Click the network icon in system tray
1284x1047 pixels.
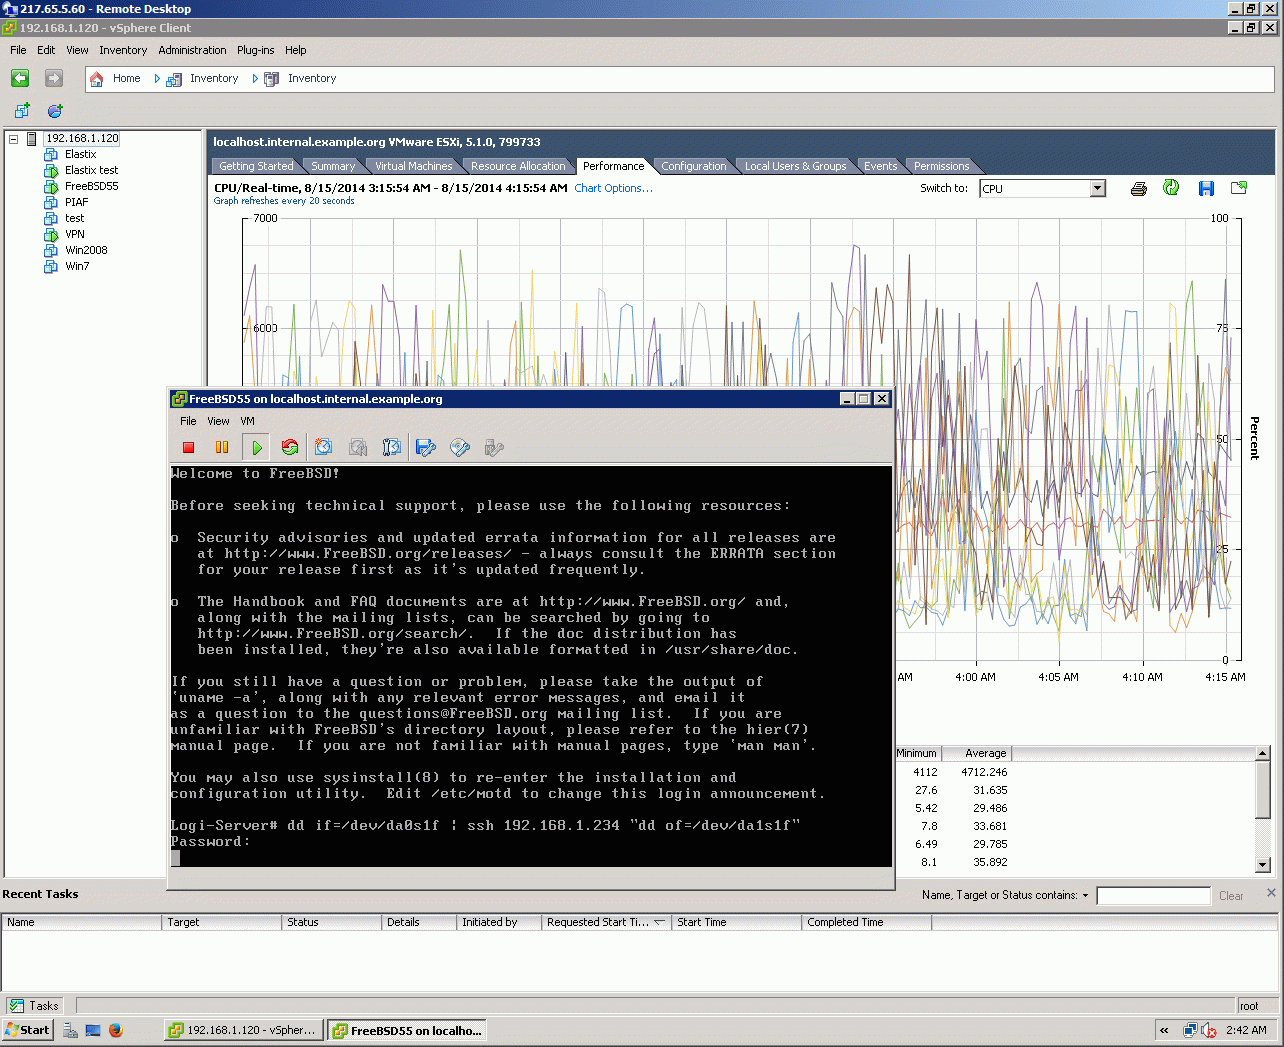[1190, 1030]
